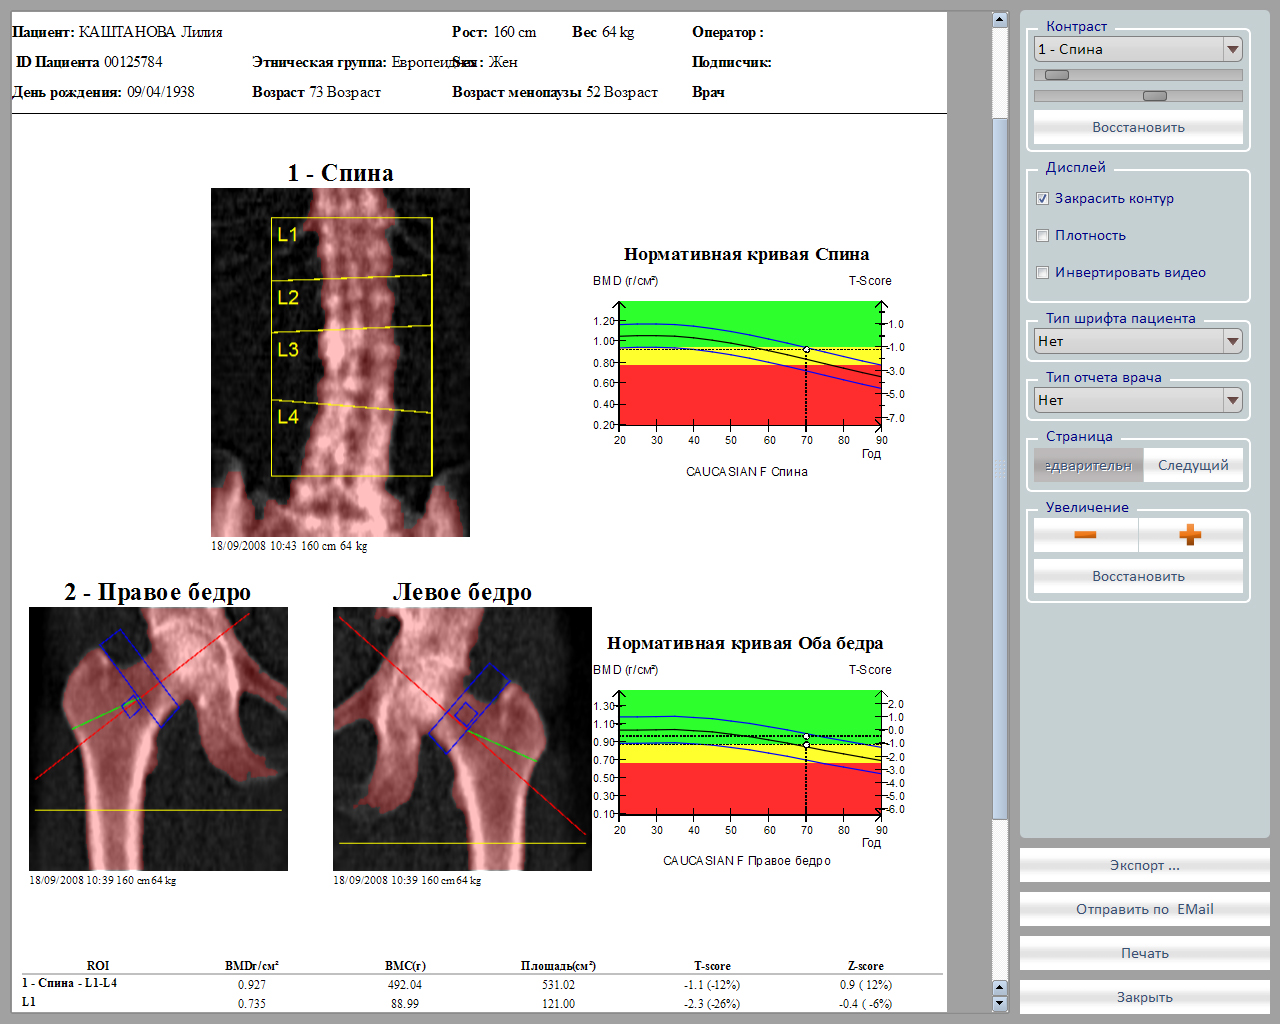
Task: Click the orange plus zoom-in icon
Action: pos(1190,535)
